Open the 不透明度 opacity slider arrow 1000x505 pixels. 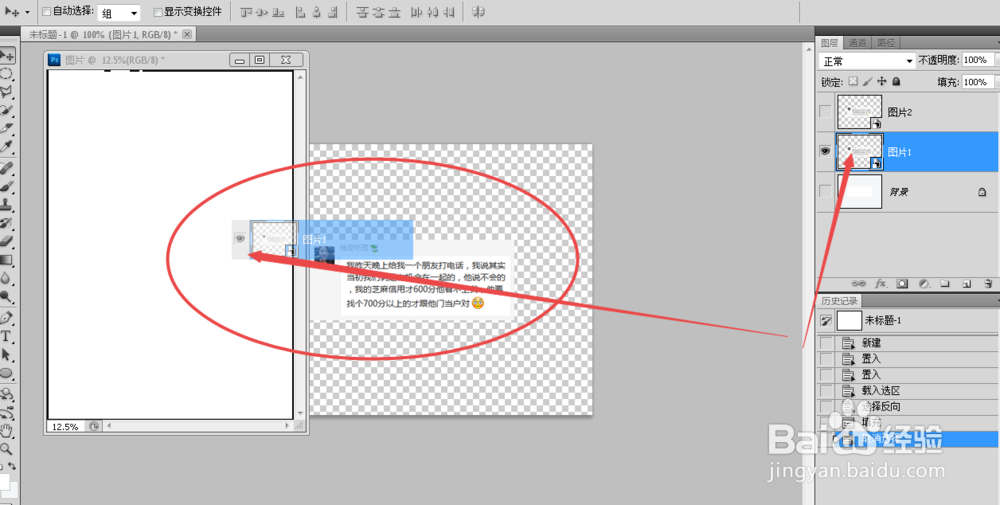996,59
